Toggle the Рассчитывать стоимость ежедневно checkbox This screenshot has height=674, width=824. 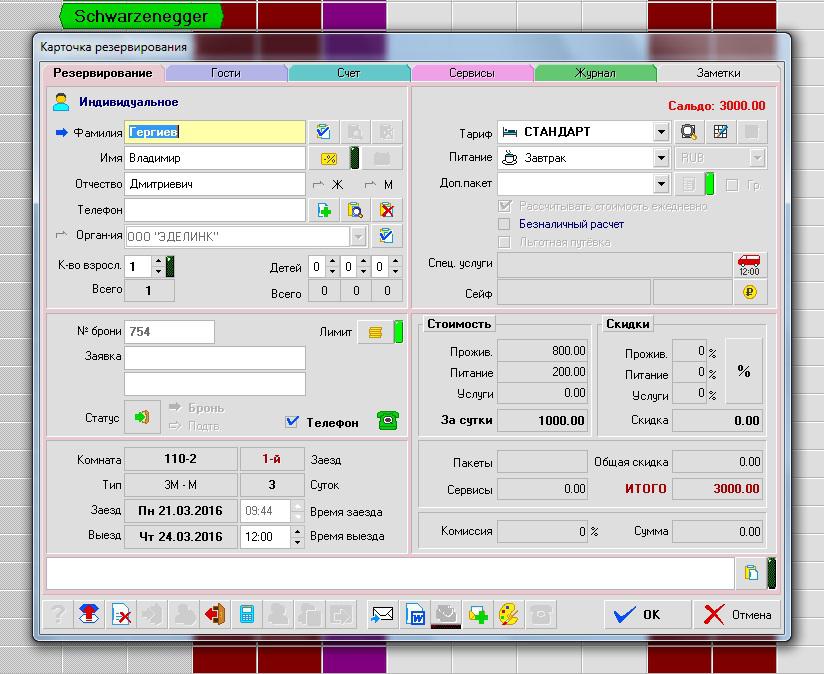[504, 206]
